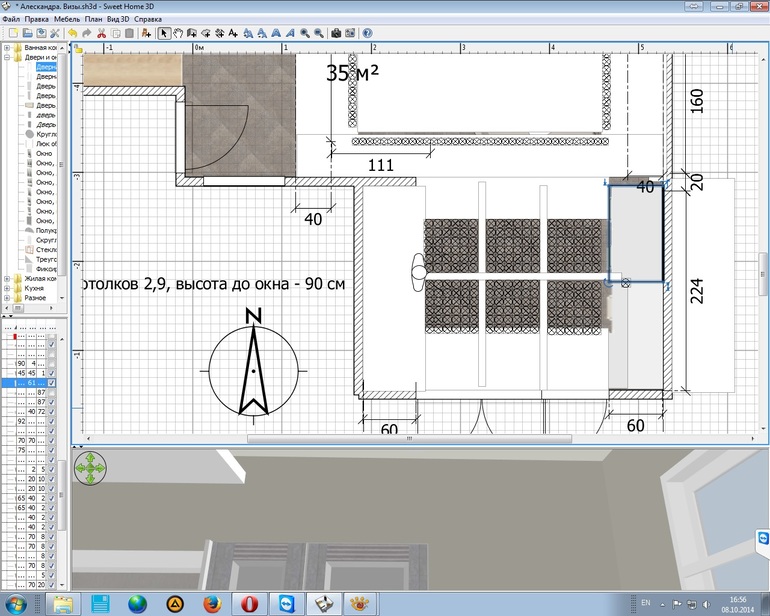Activate the Pan hand tool
Viewport: 770px width, 616px height.
[x=178, y=33]
